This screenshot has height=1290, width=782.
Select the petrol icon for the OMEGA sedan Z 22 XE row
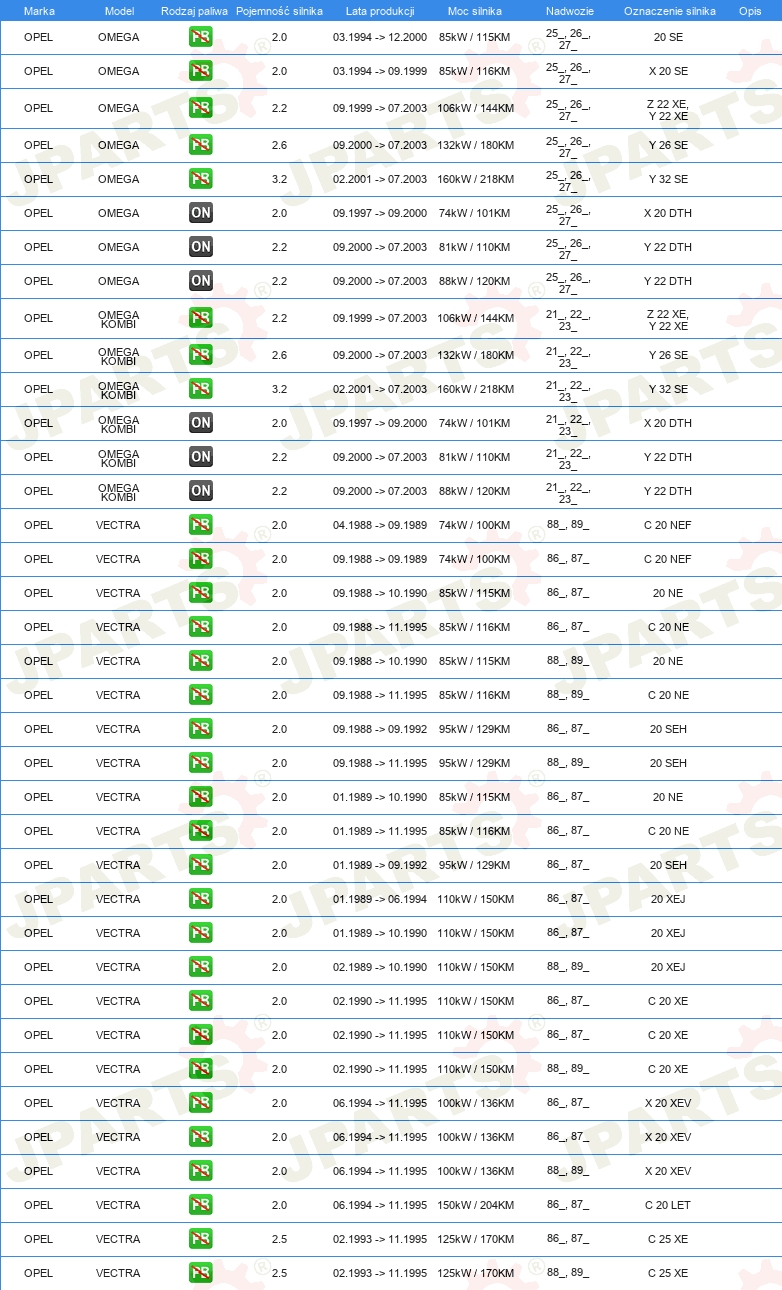tap(201, 108)
